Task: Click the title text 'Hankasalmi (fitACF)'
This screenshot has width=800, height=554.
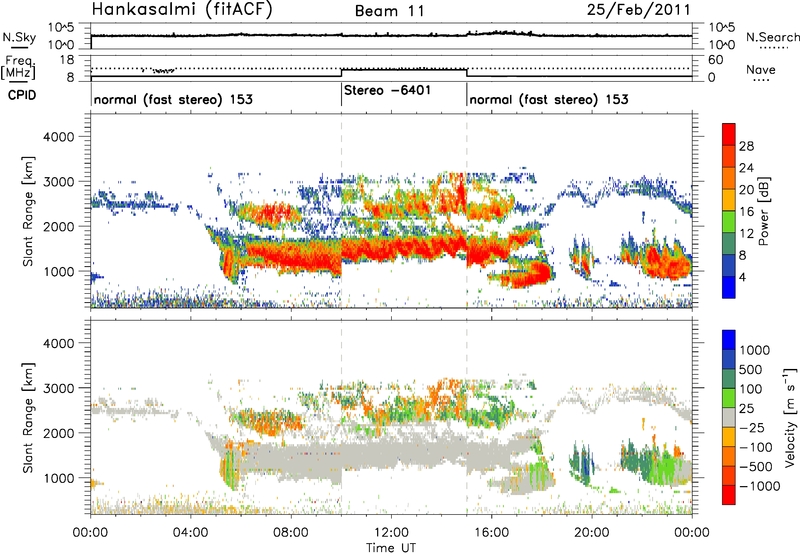Action: [182, 9]
